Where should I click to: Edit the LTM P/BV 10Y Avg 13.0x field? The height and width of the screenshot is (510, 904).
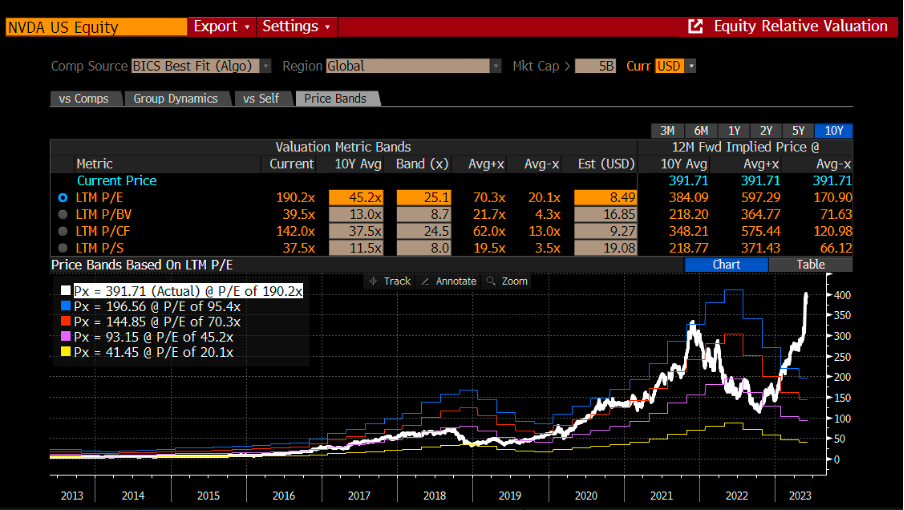coord(356,214)
